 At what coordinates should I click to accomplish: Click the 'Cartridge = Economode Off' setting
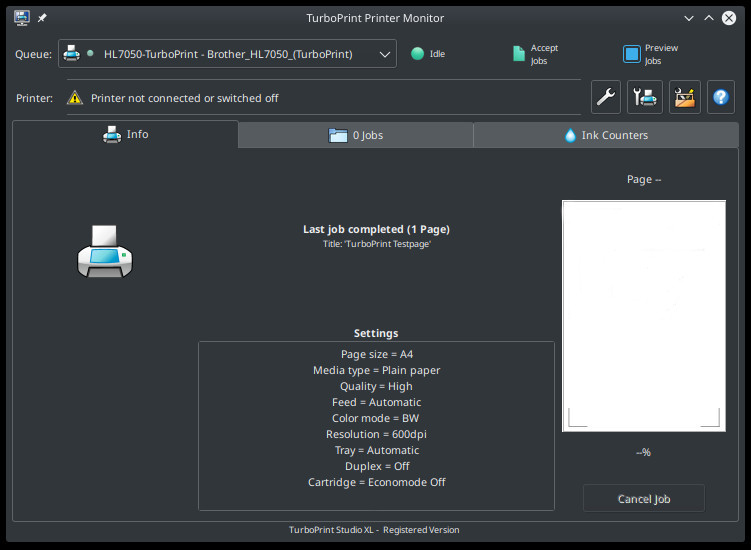point(376,482)
